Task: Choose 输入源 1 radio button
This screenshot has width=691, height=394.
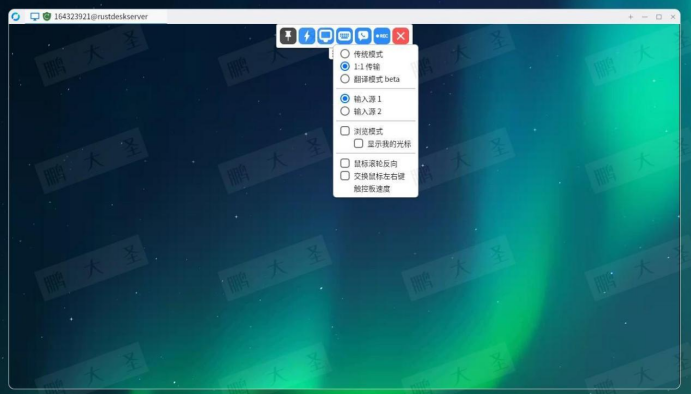Action: [345, 99]
